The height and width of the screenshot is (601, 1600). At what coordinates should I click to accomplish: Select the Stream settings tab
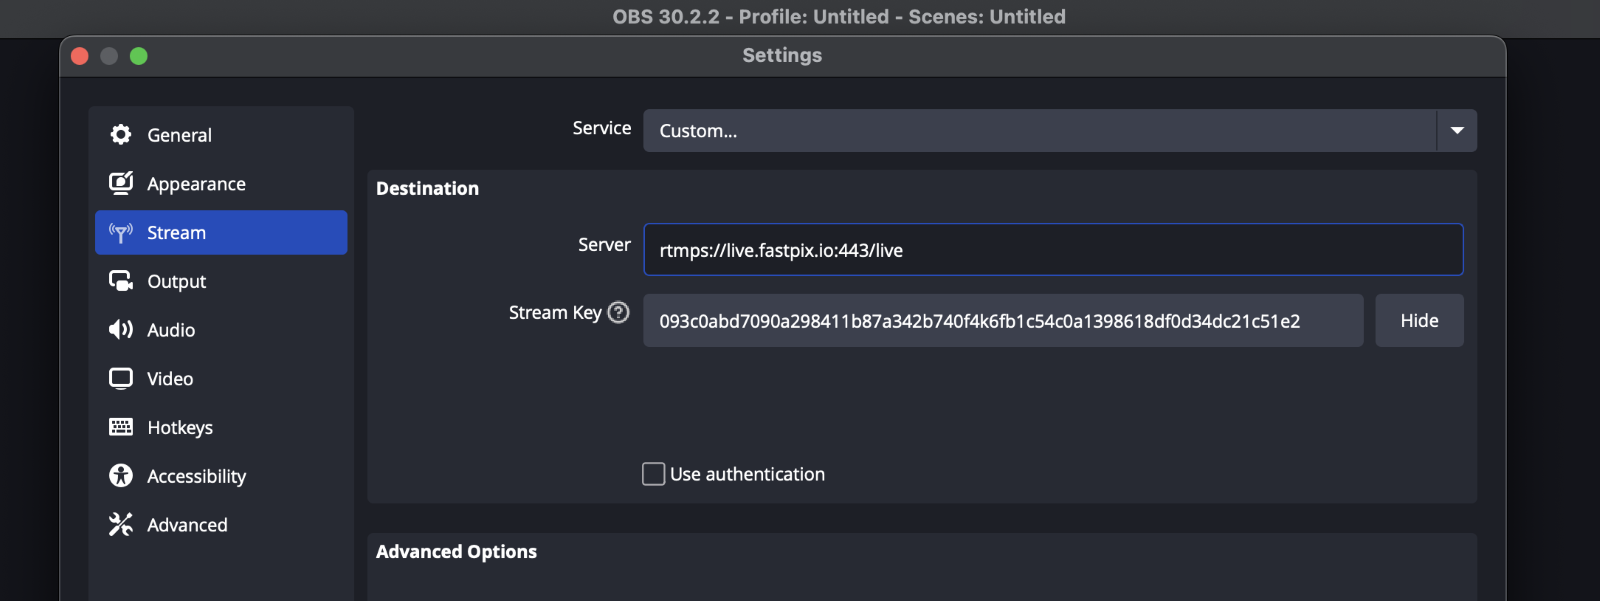pos(221,232)
